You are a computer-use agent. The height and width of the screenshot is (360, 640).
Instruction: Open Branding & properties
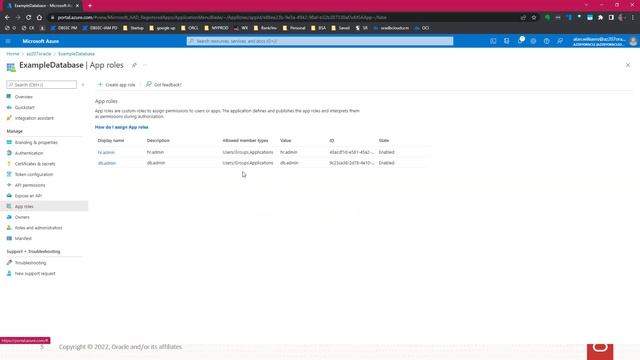click(36, 142)
